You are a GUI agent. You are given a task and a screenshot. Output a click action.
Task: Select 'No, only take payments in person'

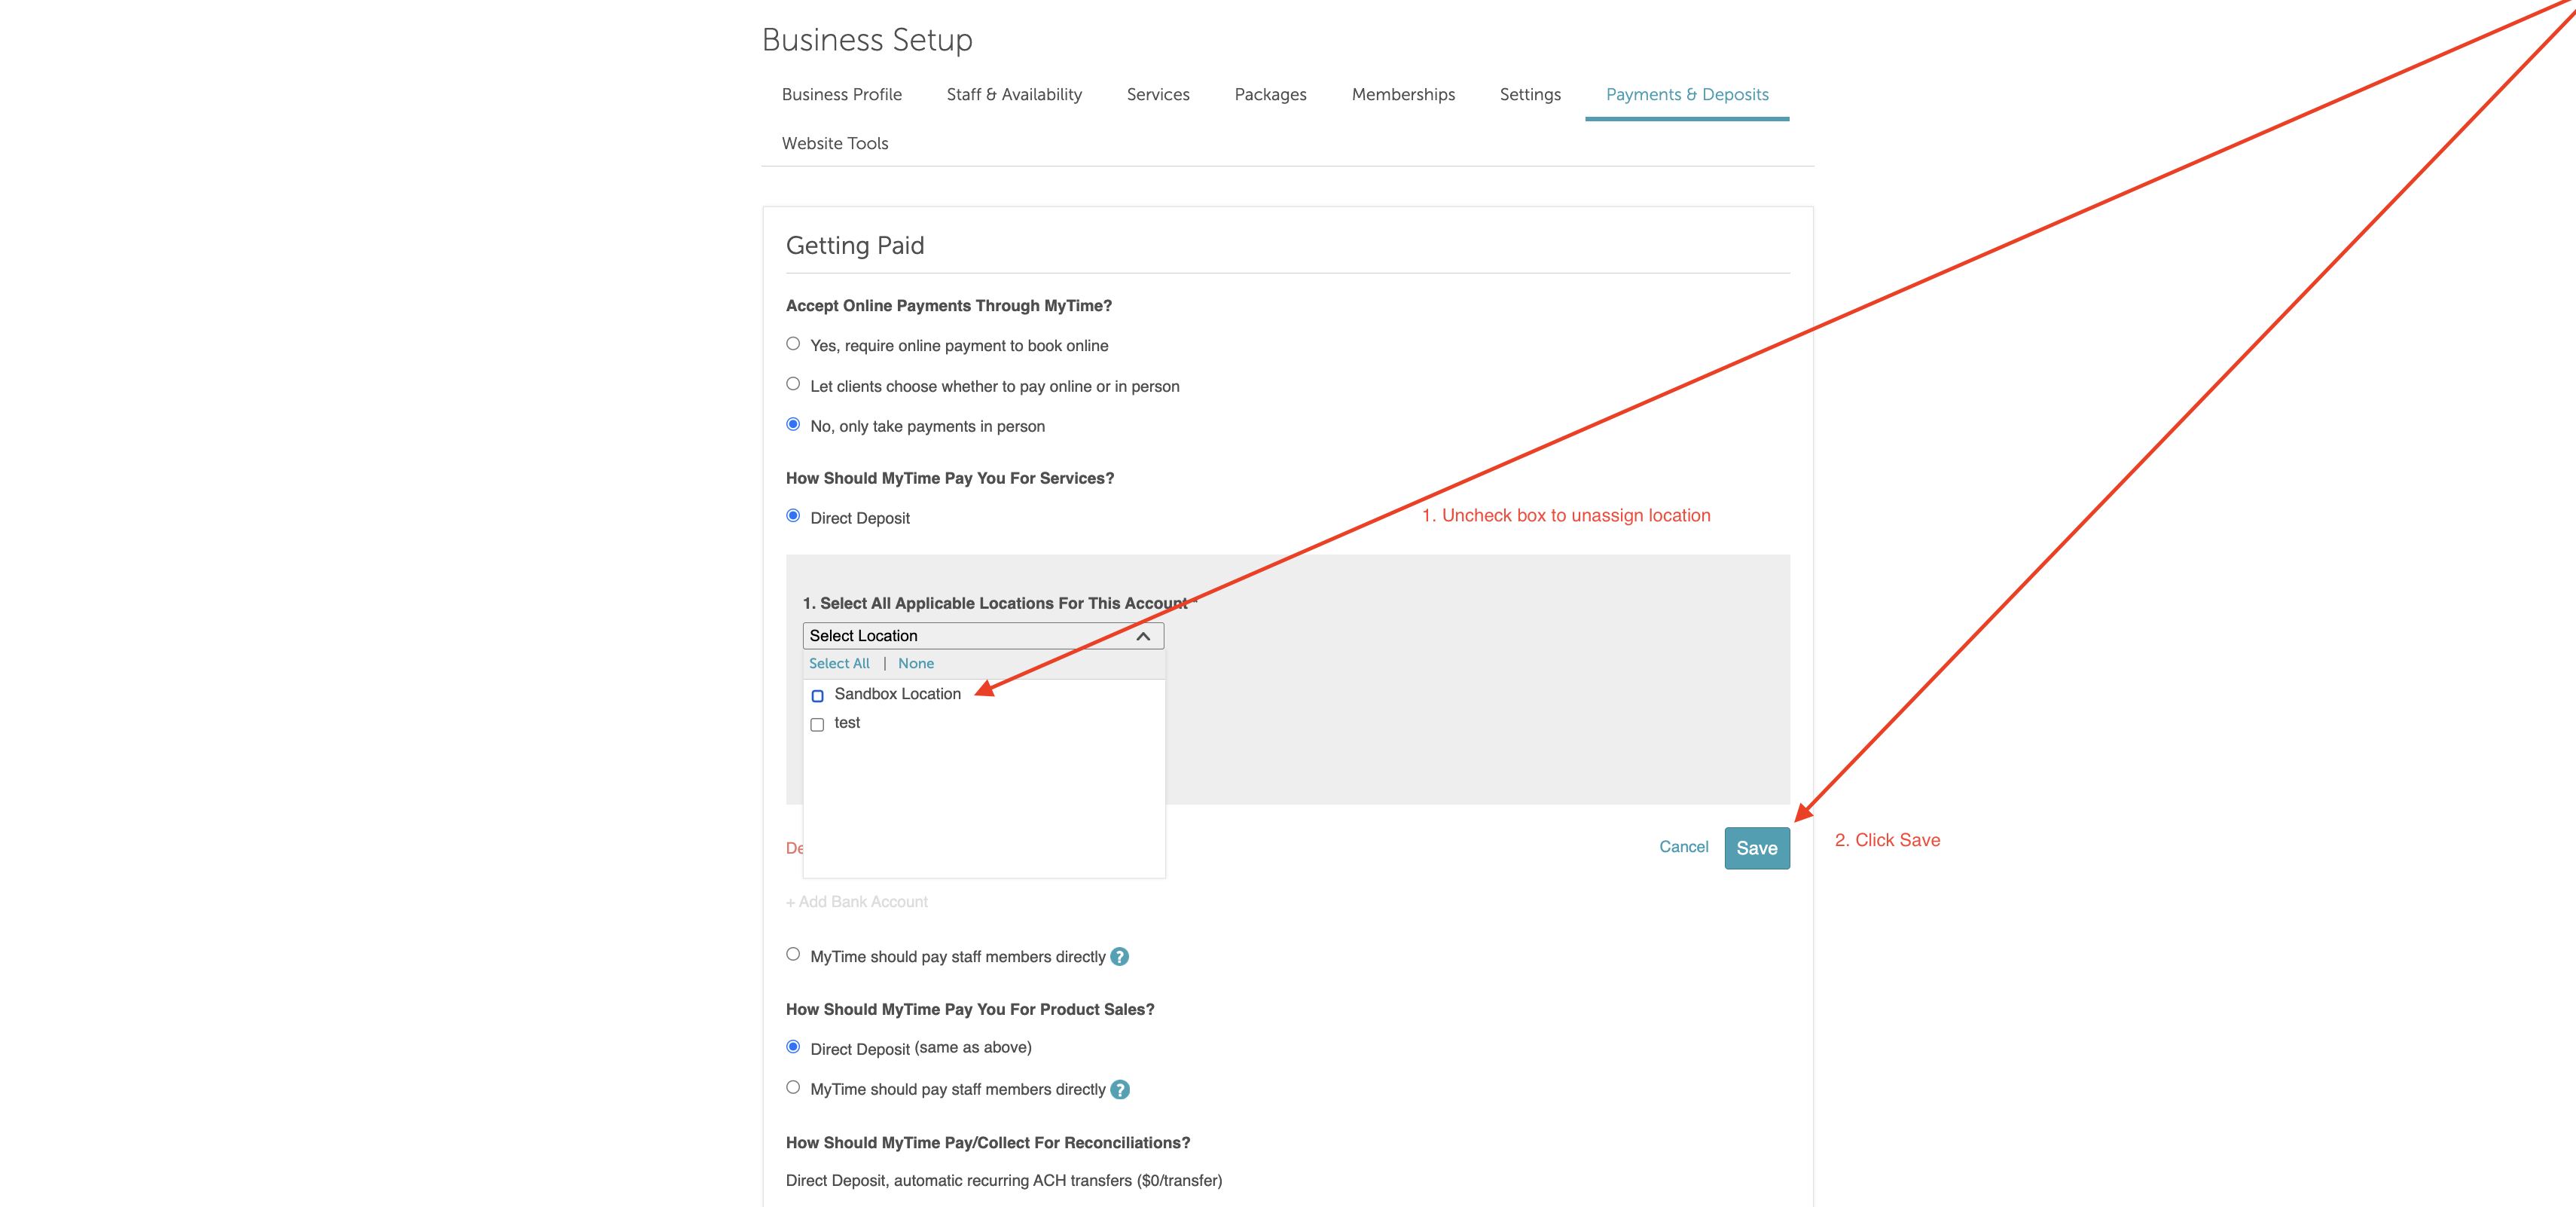tap(793, 425)
